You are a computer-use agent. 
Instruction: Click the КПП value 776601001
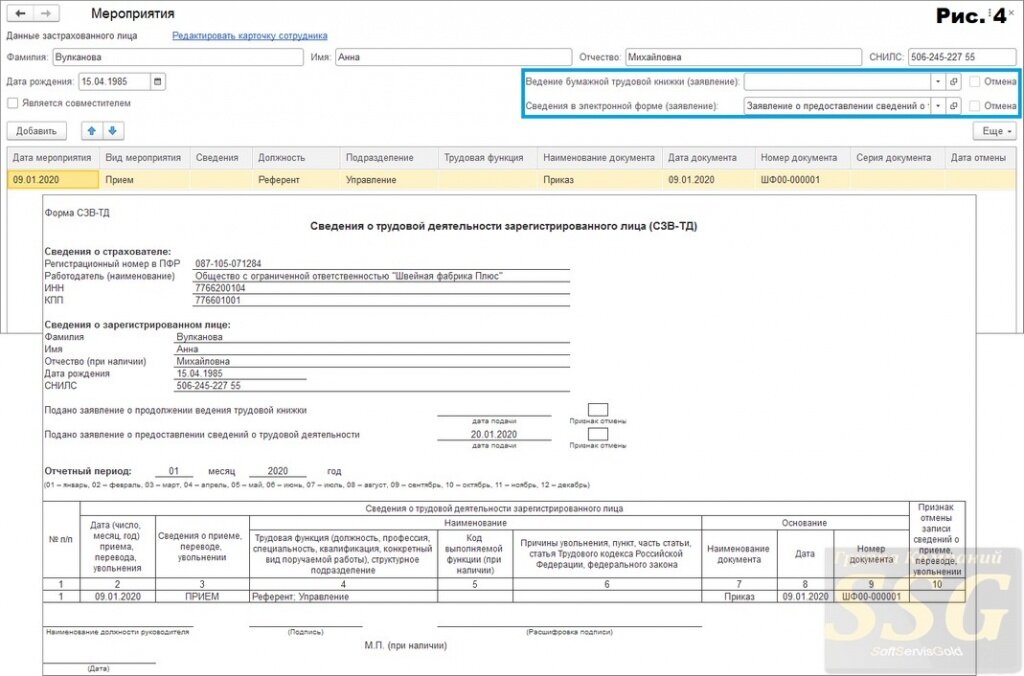[x=217, y=300]
